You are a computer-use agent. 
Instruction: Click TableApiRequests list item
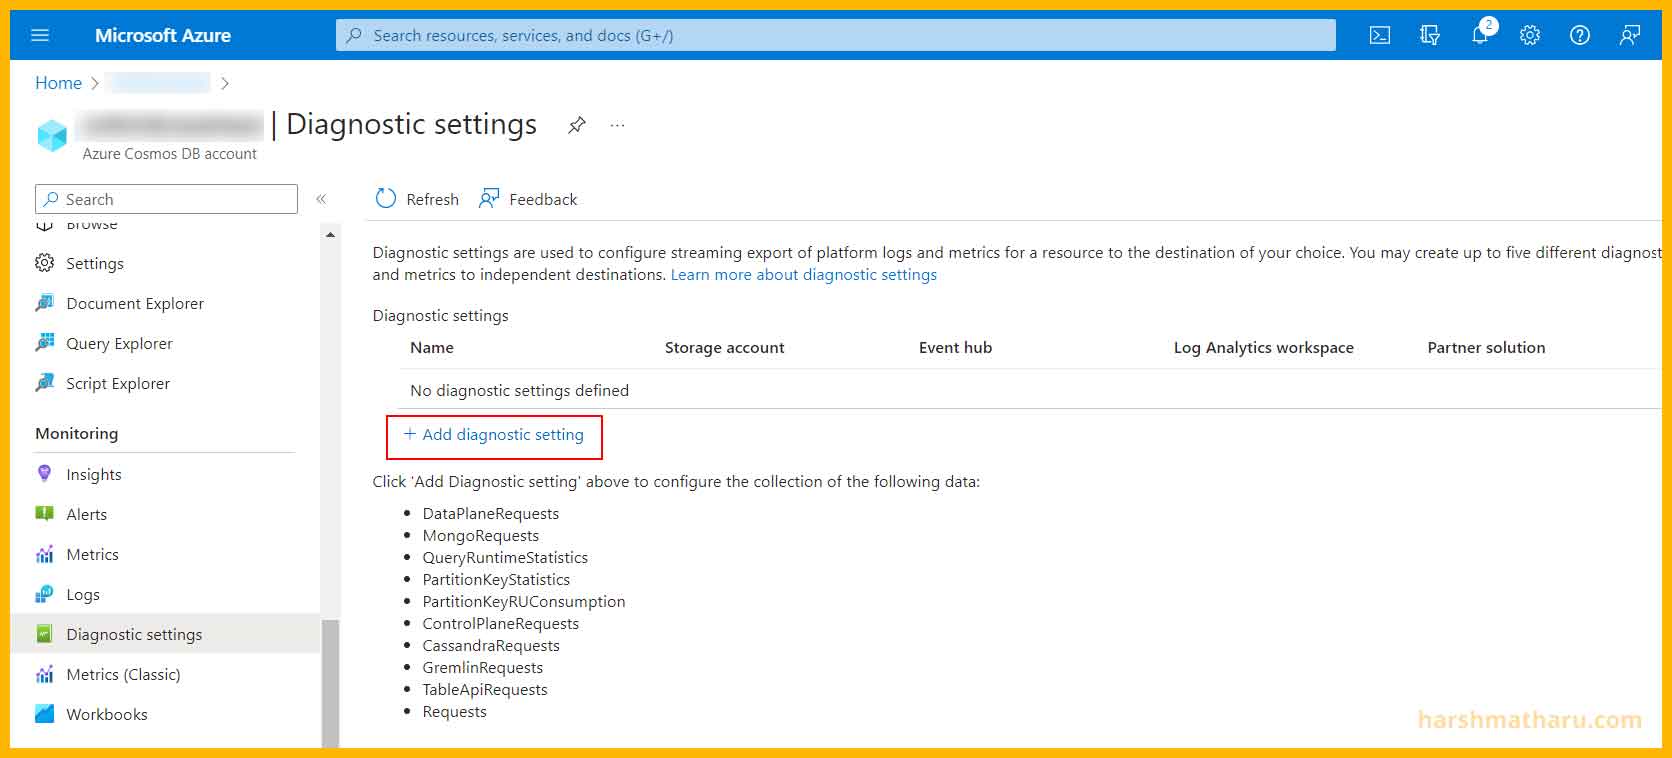coord(485,689)
